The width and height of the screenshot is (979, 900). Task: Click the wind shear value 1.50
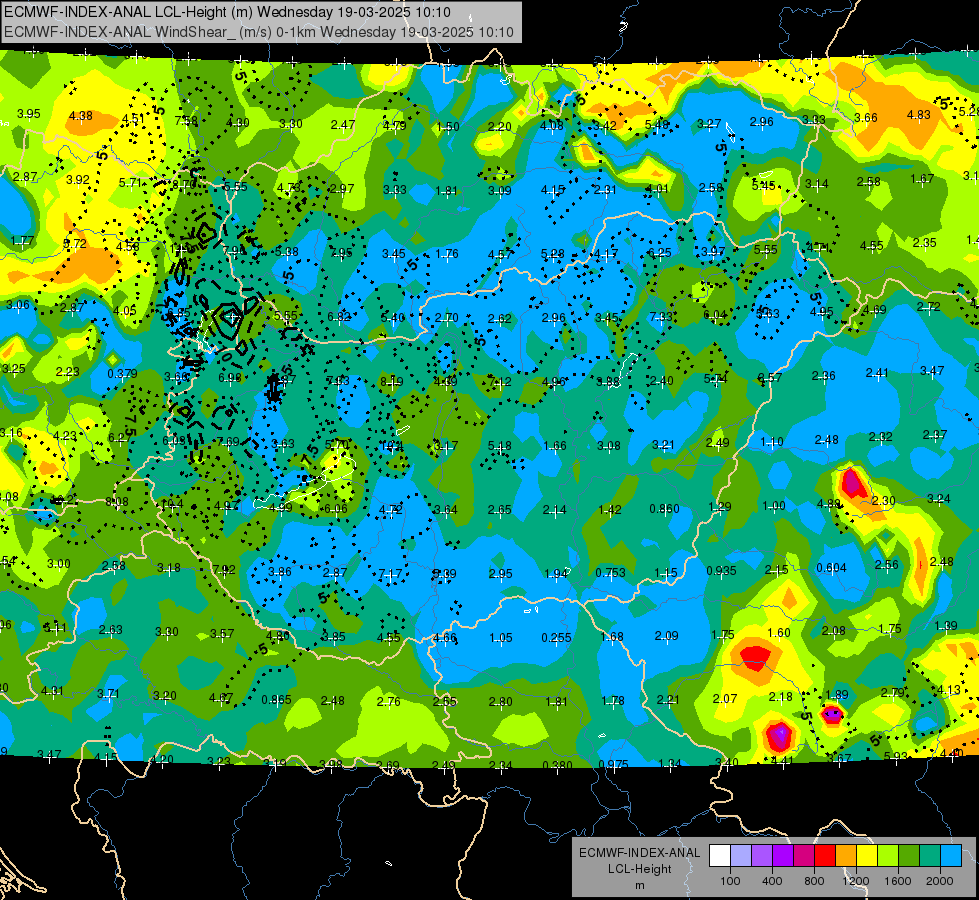(448, 126)
